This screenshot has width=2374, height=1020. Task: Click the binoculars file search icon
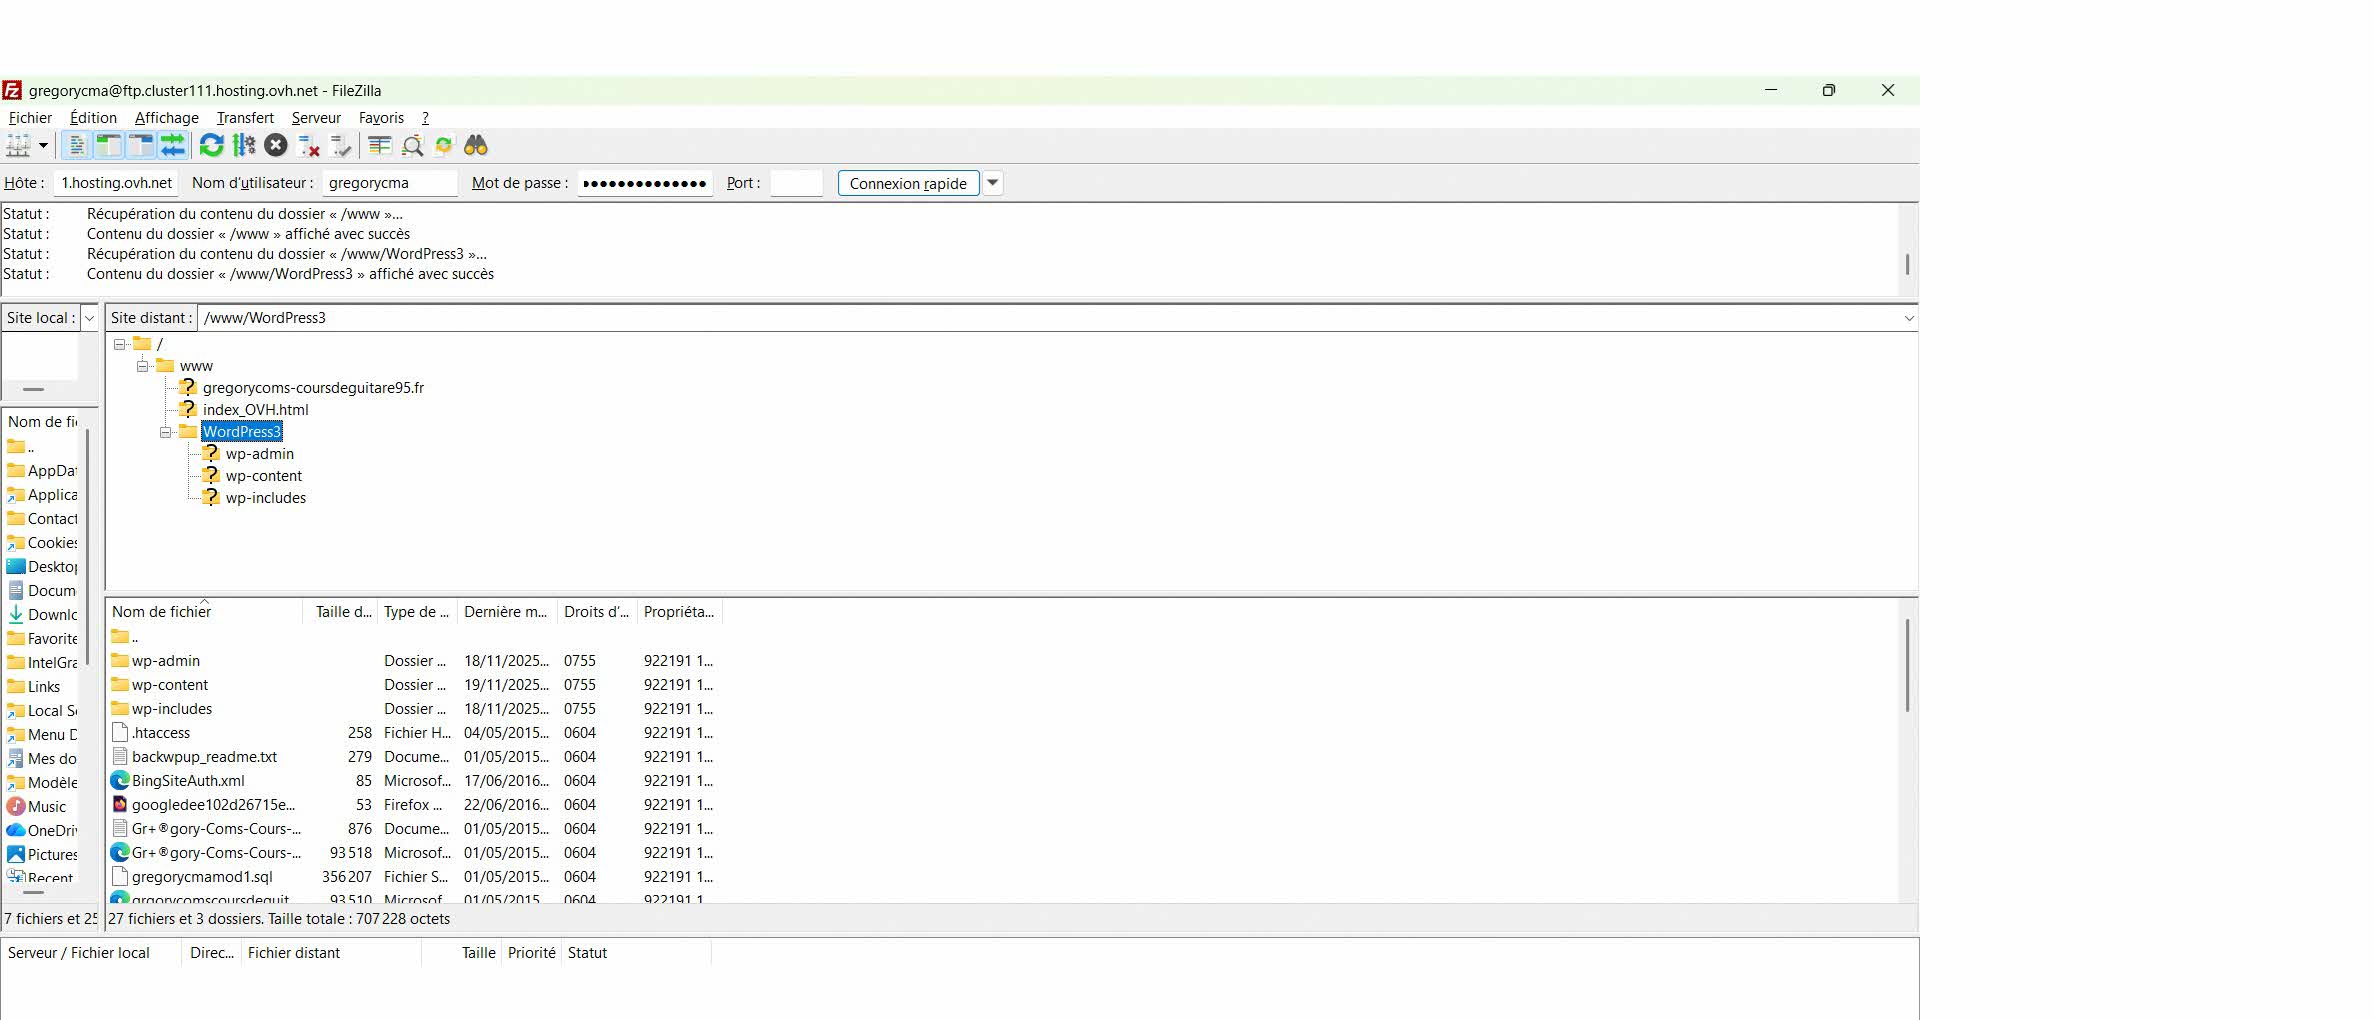tap(476, 146)
